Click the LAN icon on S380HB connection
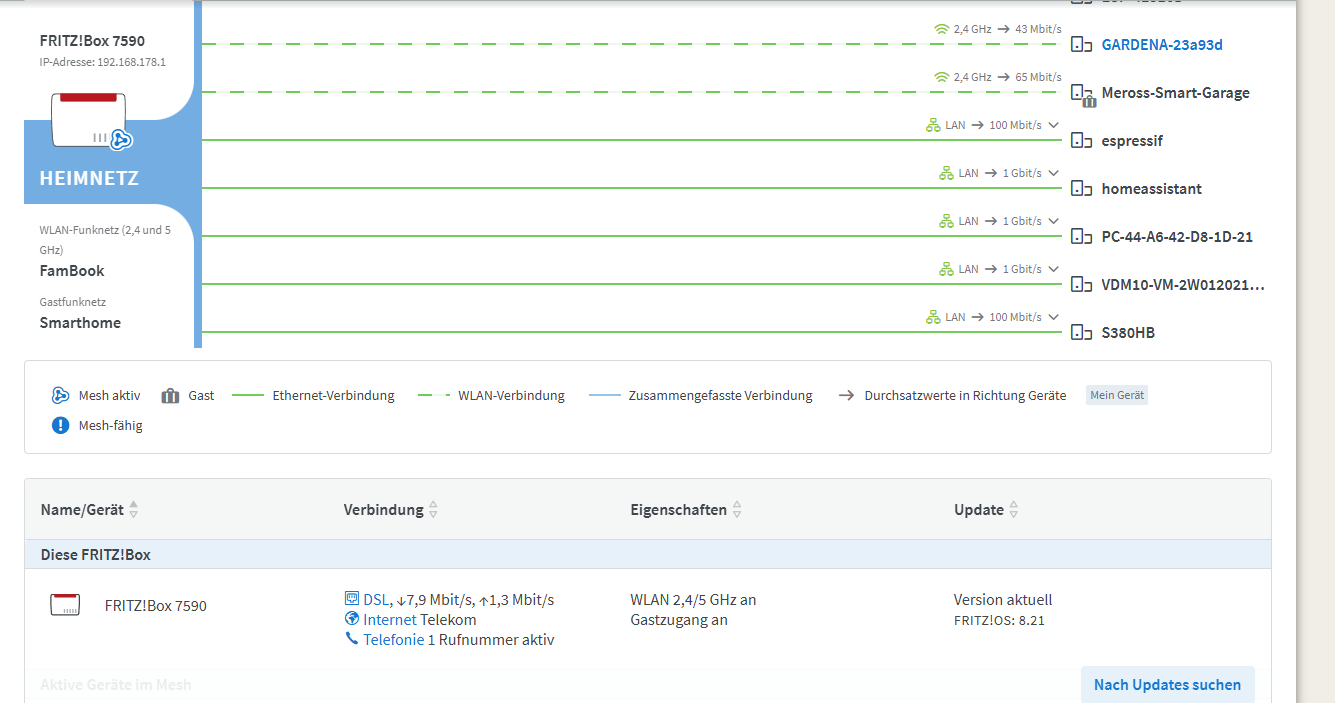The height and width of the screenshot is (703, 1335). point(933,317)
